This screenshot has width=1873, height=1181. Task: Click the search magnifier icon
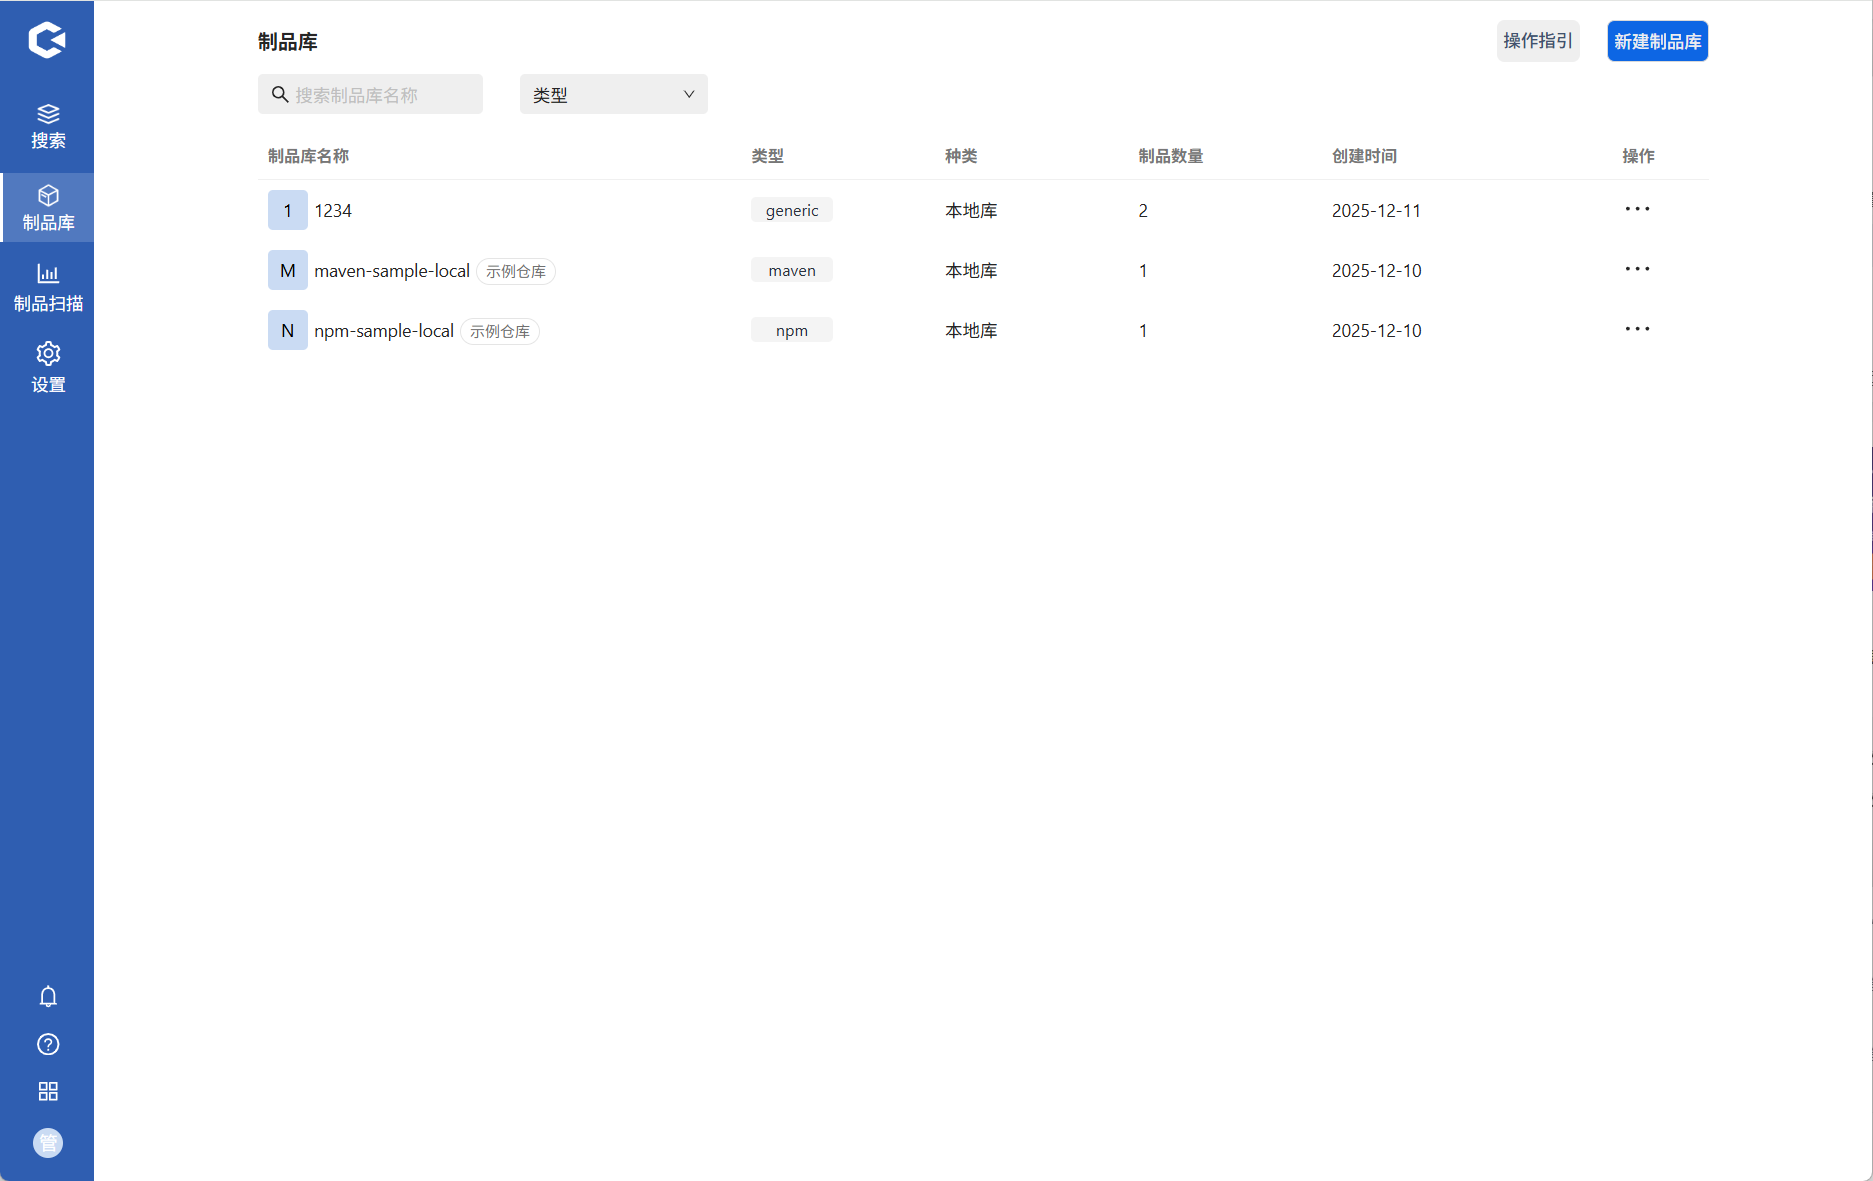coord(280,94)
